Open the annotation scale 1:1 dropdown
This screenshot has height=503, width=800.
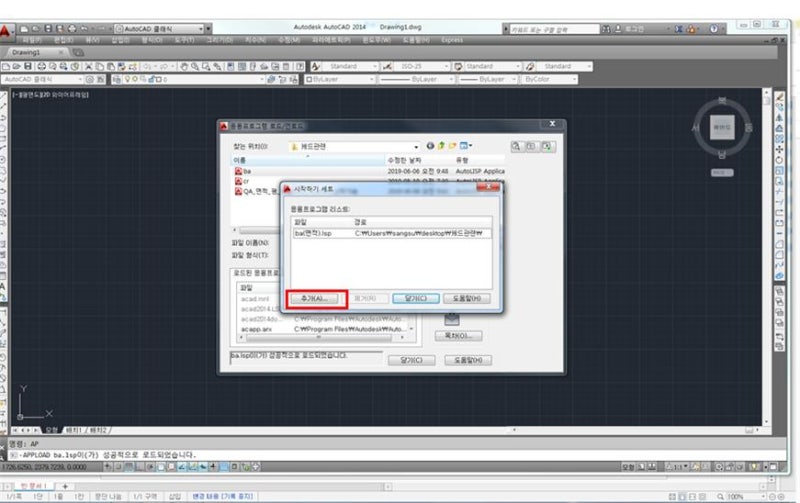(x=677, y=467)
